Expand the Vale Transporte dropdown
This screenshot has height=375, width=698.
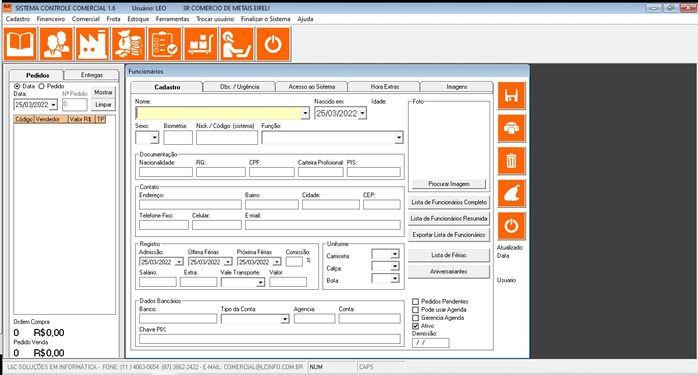pos(260,282)
